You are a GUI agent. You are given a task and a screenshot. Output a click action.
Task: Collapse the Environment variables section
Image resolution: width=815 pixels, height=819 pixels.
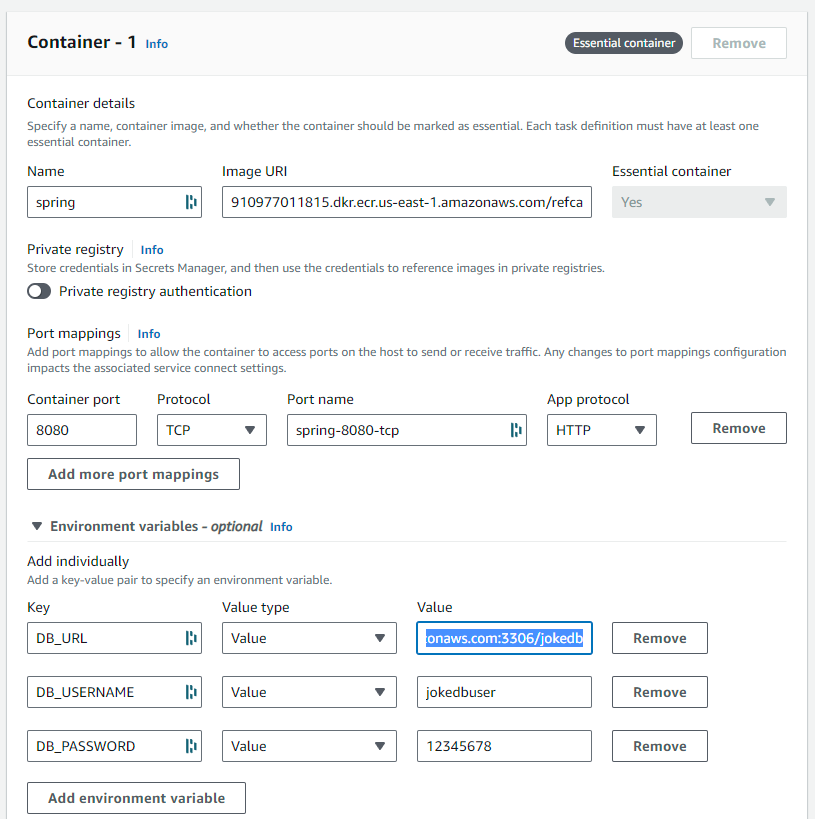pyautogui.click(x=37, y=526)
